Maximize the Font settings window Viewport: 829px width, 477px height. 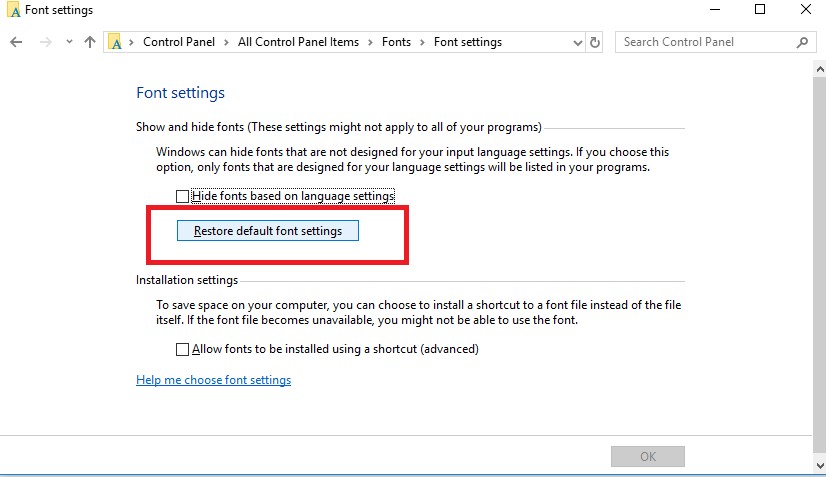[x=760, y=10]
